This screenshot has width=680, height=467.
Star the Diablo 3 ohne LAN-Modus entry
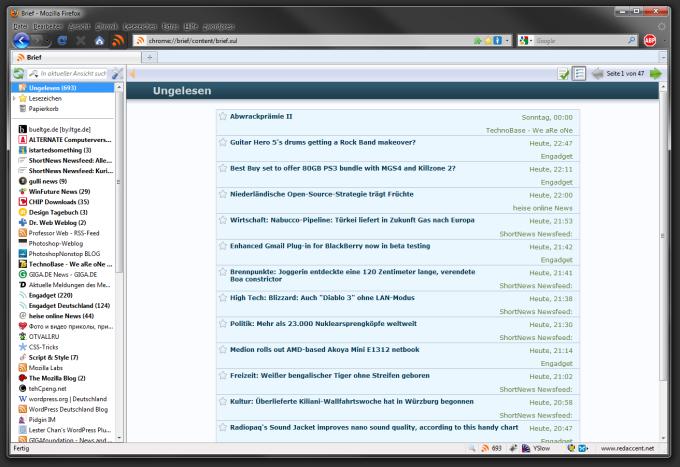pos(223,298)
